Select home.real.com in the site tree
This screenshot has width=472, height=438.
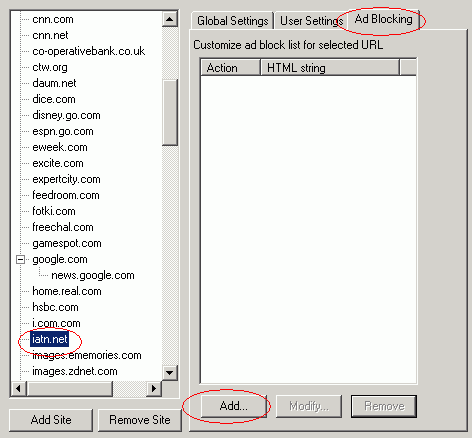coord(67,291)
